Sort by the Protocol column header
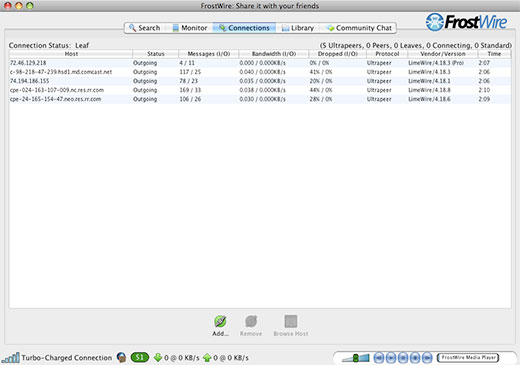This screenshot has width=520, height=365. click(x=387, y=54)
